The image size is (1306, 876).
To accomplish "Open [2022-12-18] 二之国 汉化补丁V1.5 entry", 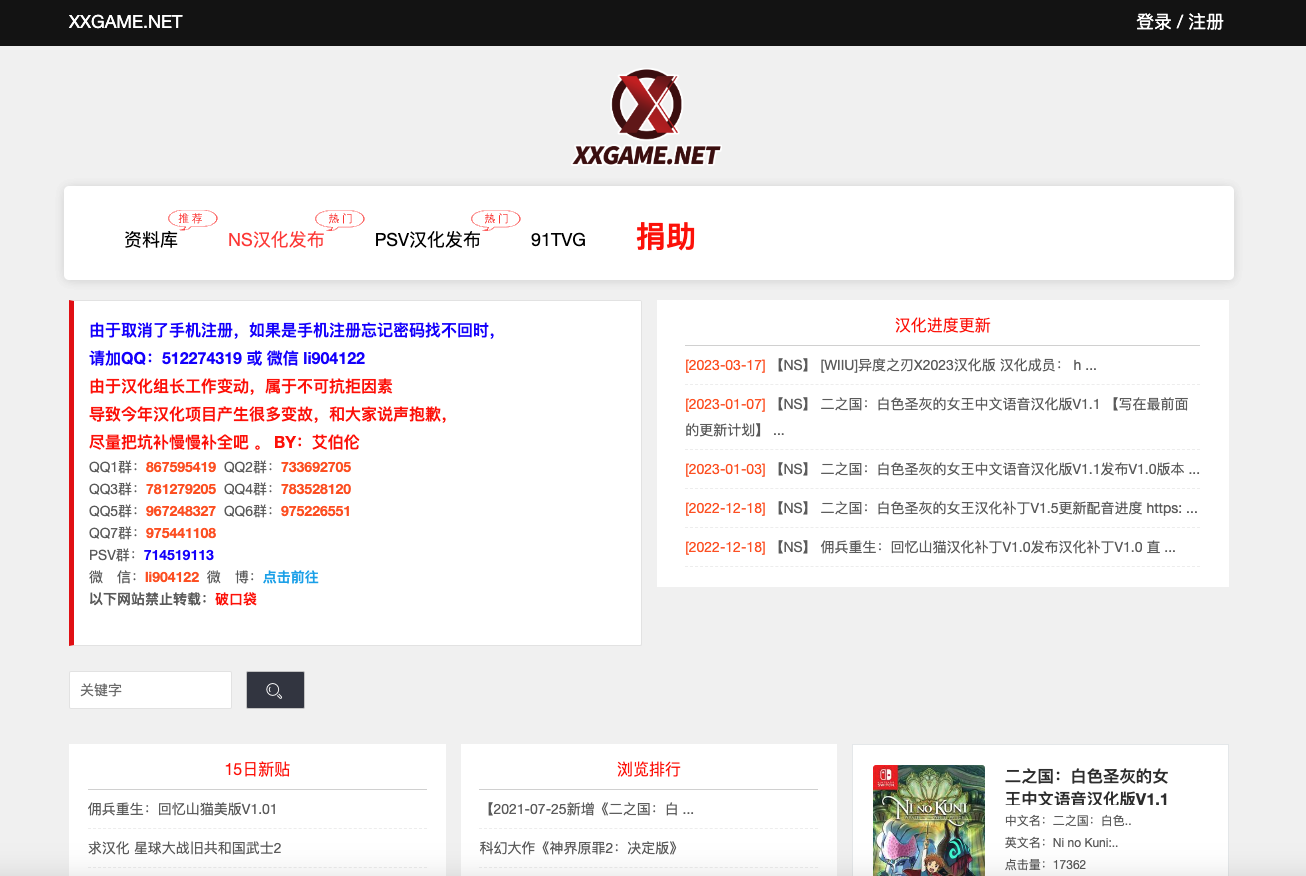I will click(941, 508).
